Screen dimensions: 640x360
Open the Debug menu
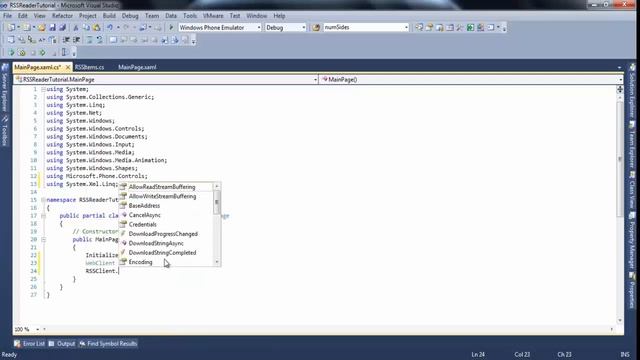pos(130,16)
